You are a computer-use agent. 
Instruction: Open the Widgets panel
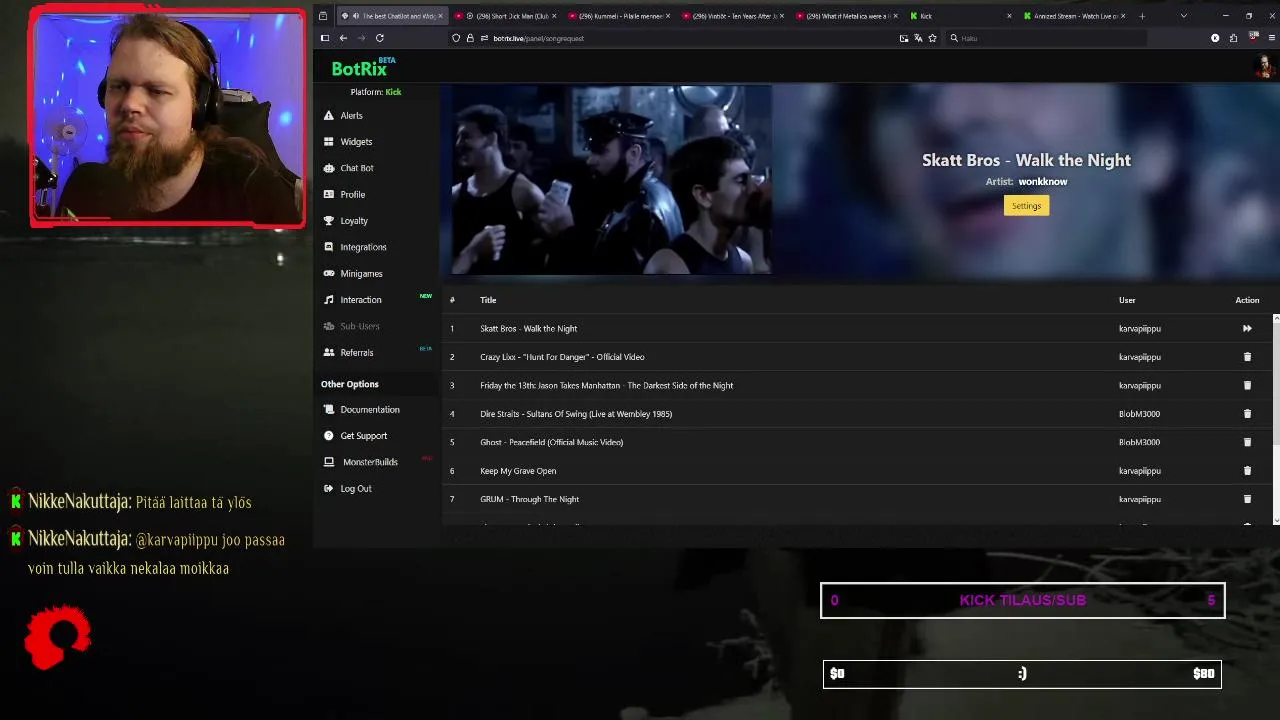click(x=348, y=142)
